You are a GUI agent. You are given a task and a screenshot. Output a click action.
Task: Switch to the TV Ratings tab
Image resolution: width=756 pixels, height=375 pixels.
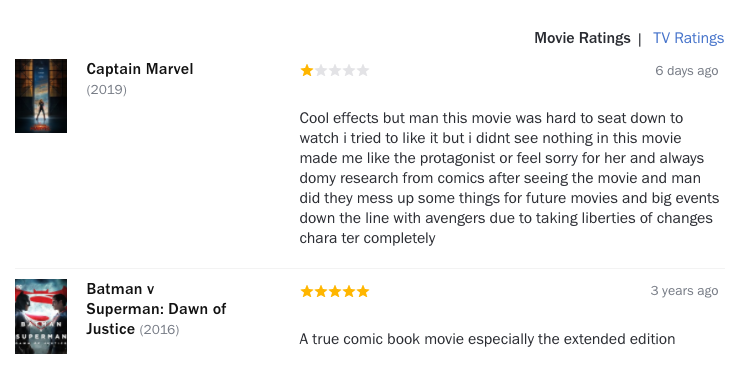[688, 38]
